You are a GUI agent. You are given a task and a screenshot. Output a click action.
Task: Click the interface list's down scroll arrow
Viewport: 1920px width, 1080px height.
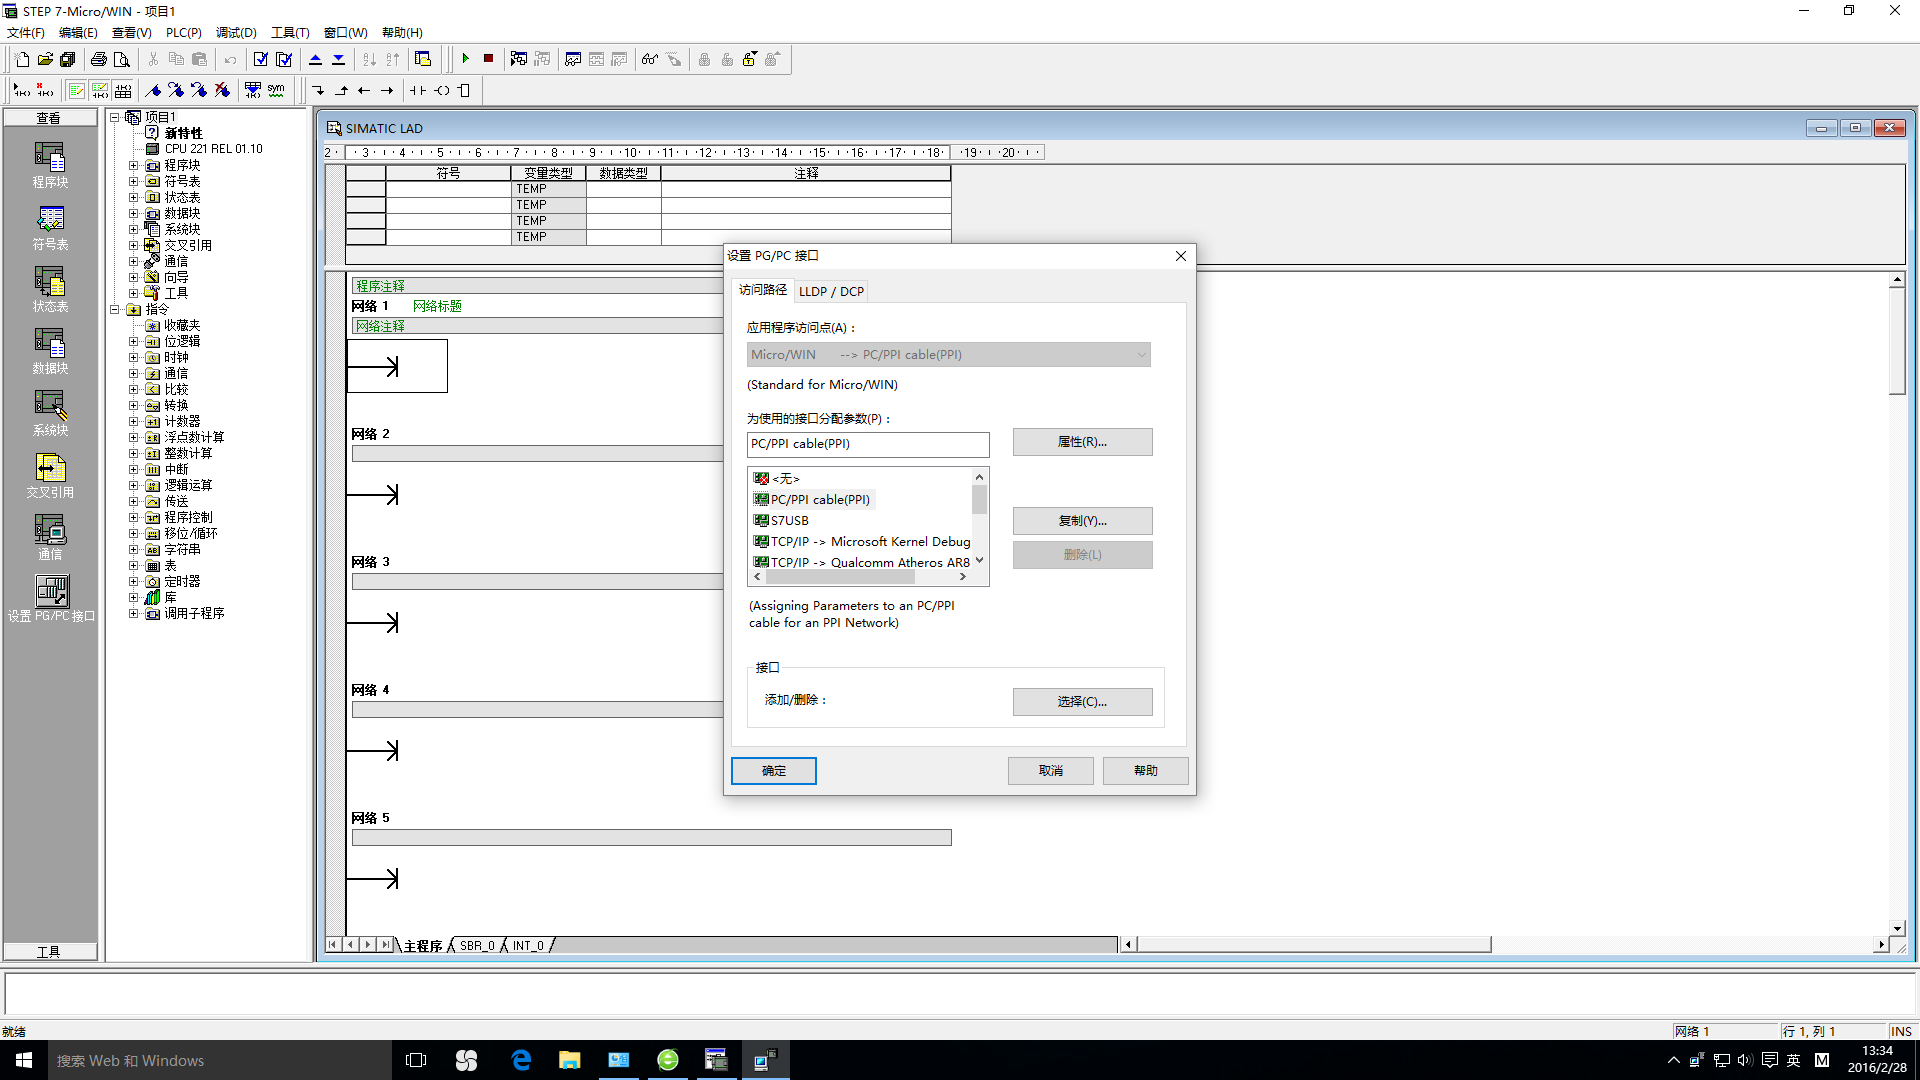point(979,560)
